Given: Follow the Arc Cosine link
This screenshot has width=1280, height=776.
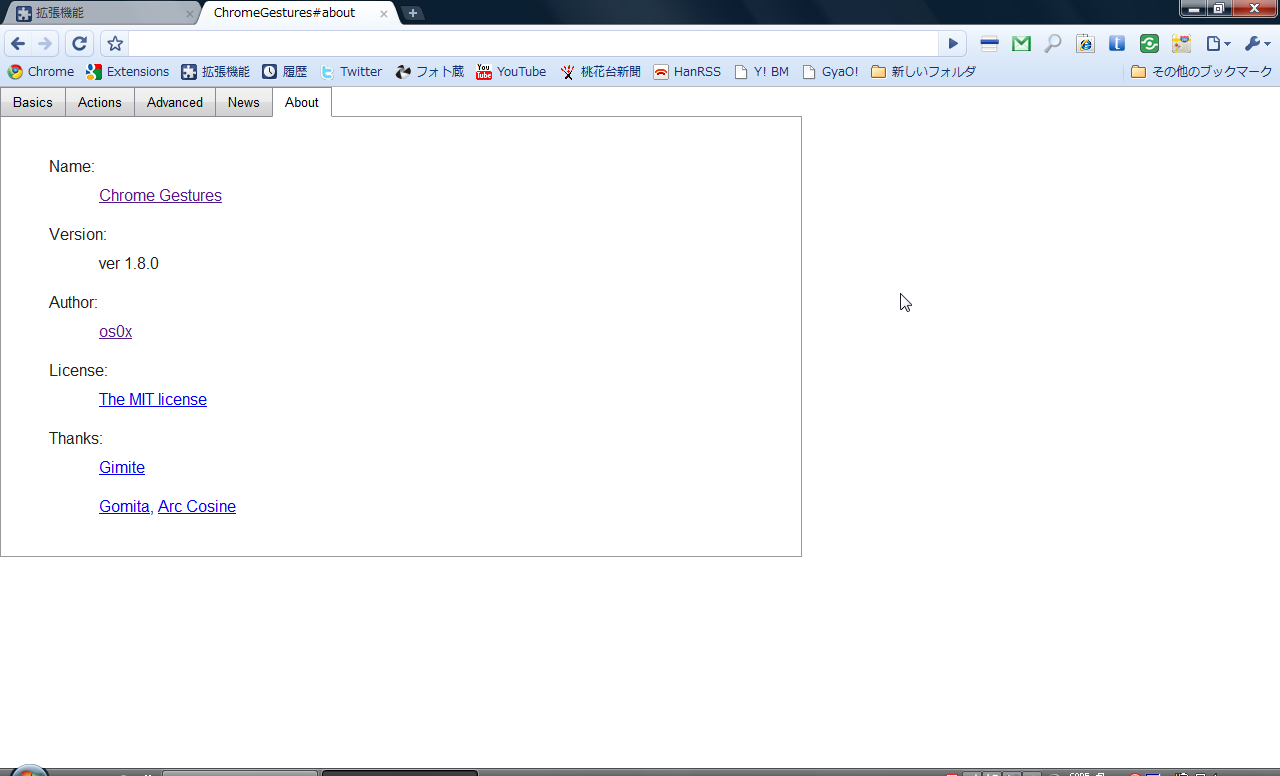Looking at the screenshot, I should [197, 506].
